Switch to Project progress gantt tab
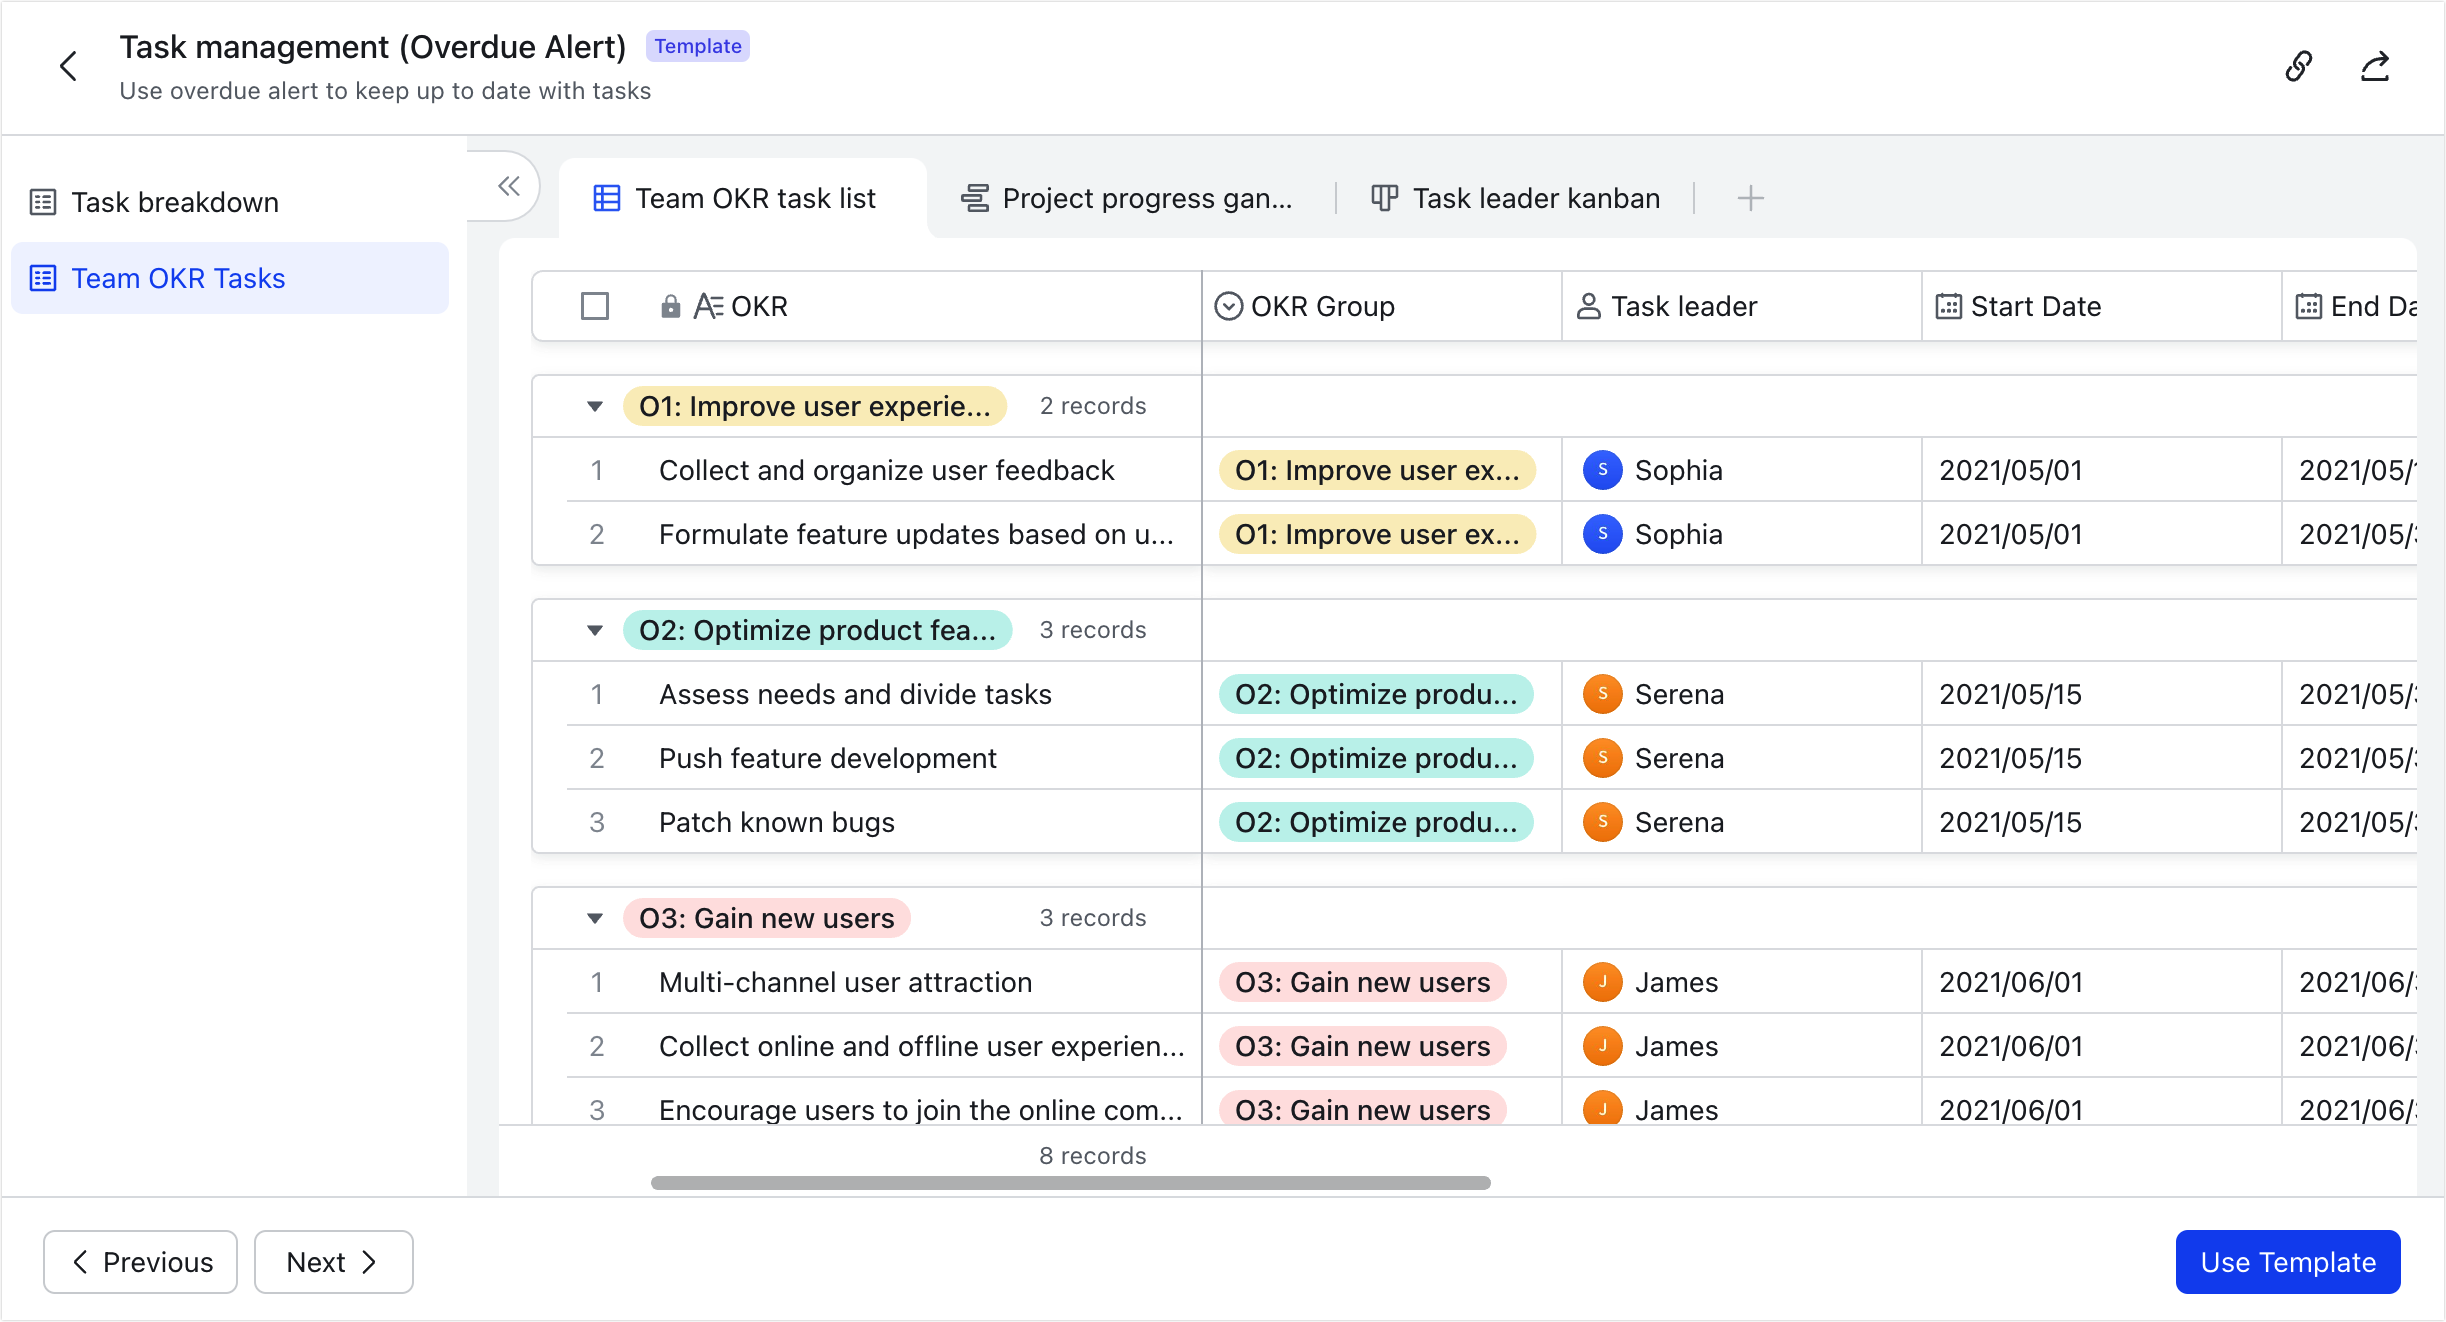The width and height of the screenshot is (2446, 1322). 1127,198
